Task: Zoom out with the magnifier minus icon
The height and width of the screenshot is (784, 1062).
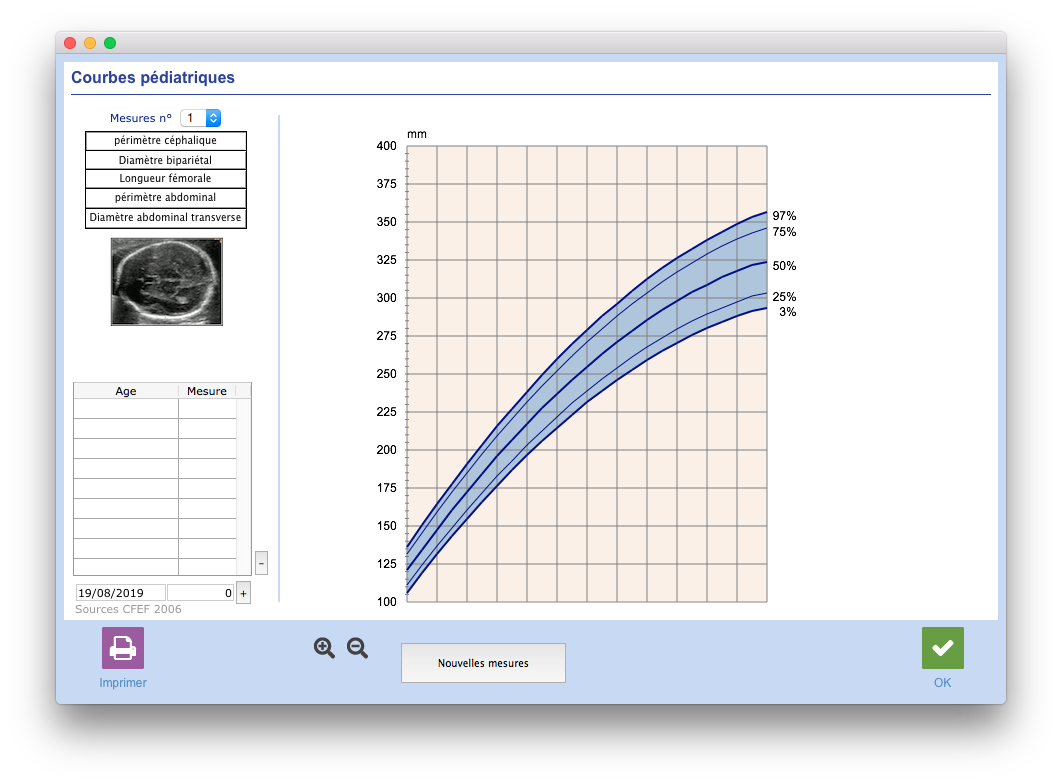Action: tap(357, 648)
